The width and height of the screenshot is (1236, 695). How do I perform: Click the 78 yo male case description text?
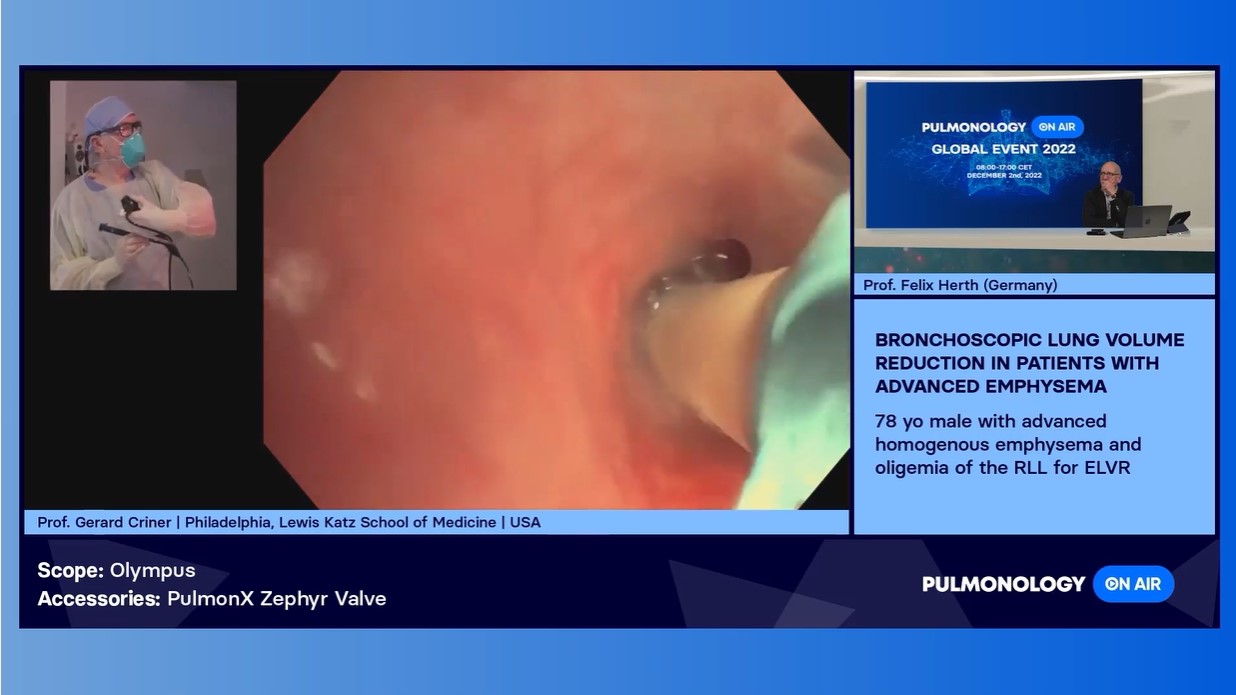[1007, 444]
